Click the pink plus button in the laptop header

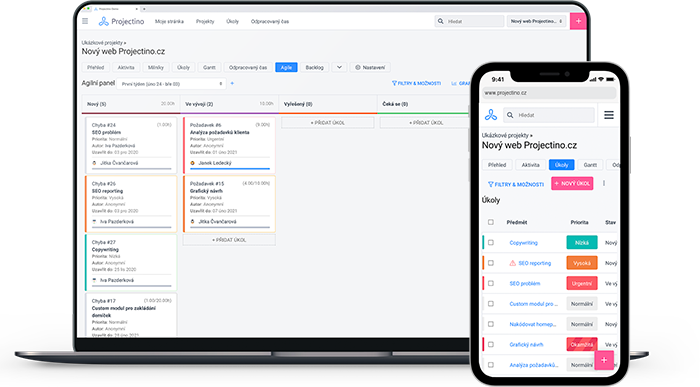pyautogui.click(x=578, y=21)
